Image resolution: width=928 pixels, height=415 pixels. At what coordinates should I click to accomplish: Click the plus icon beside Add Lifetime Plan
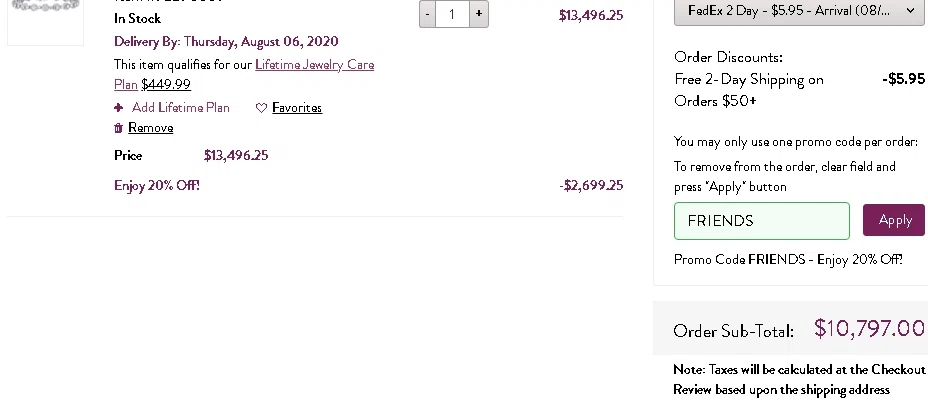click(x=119, y=108)
